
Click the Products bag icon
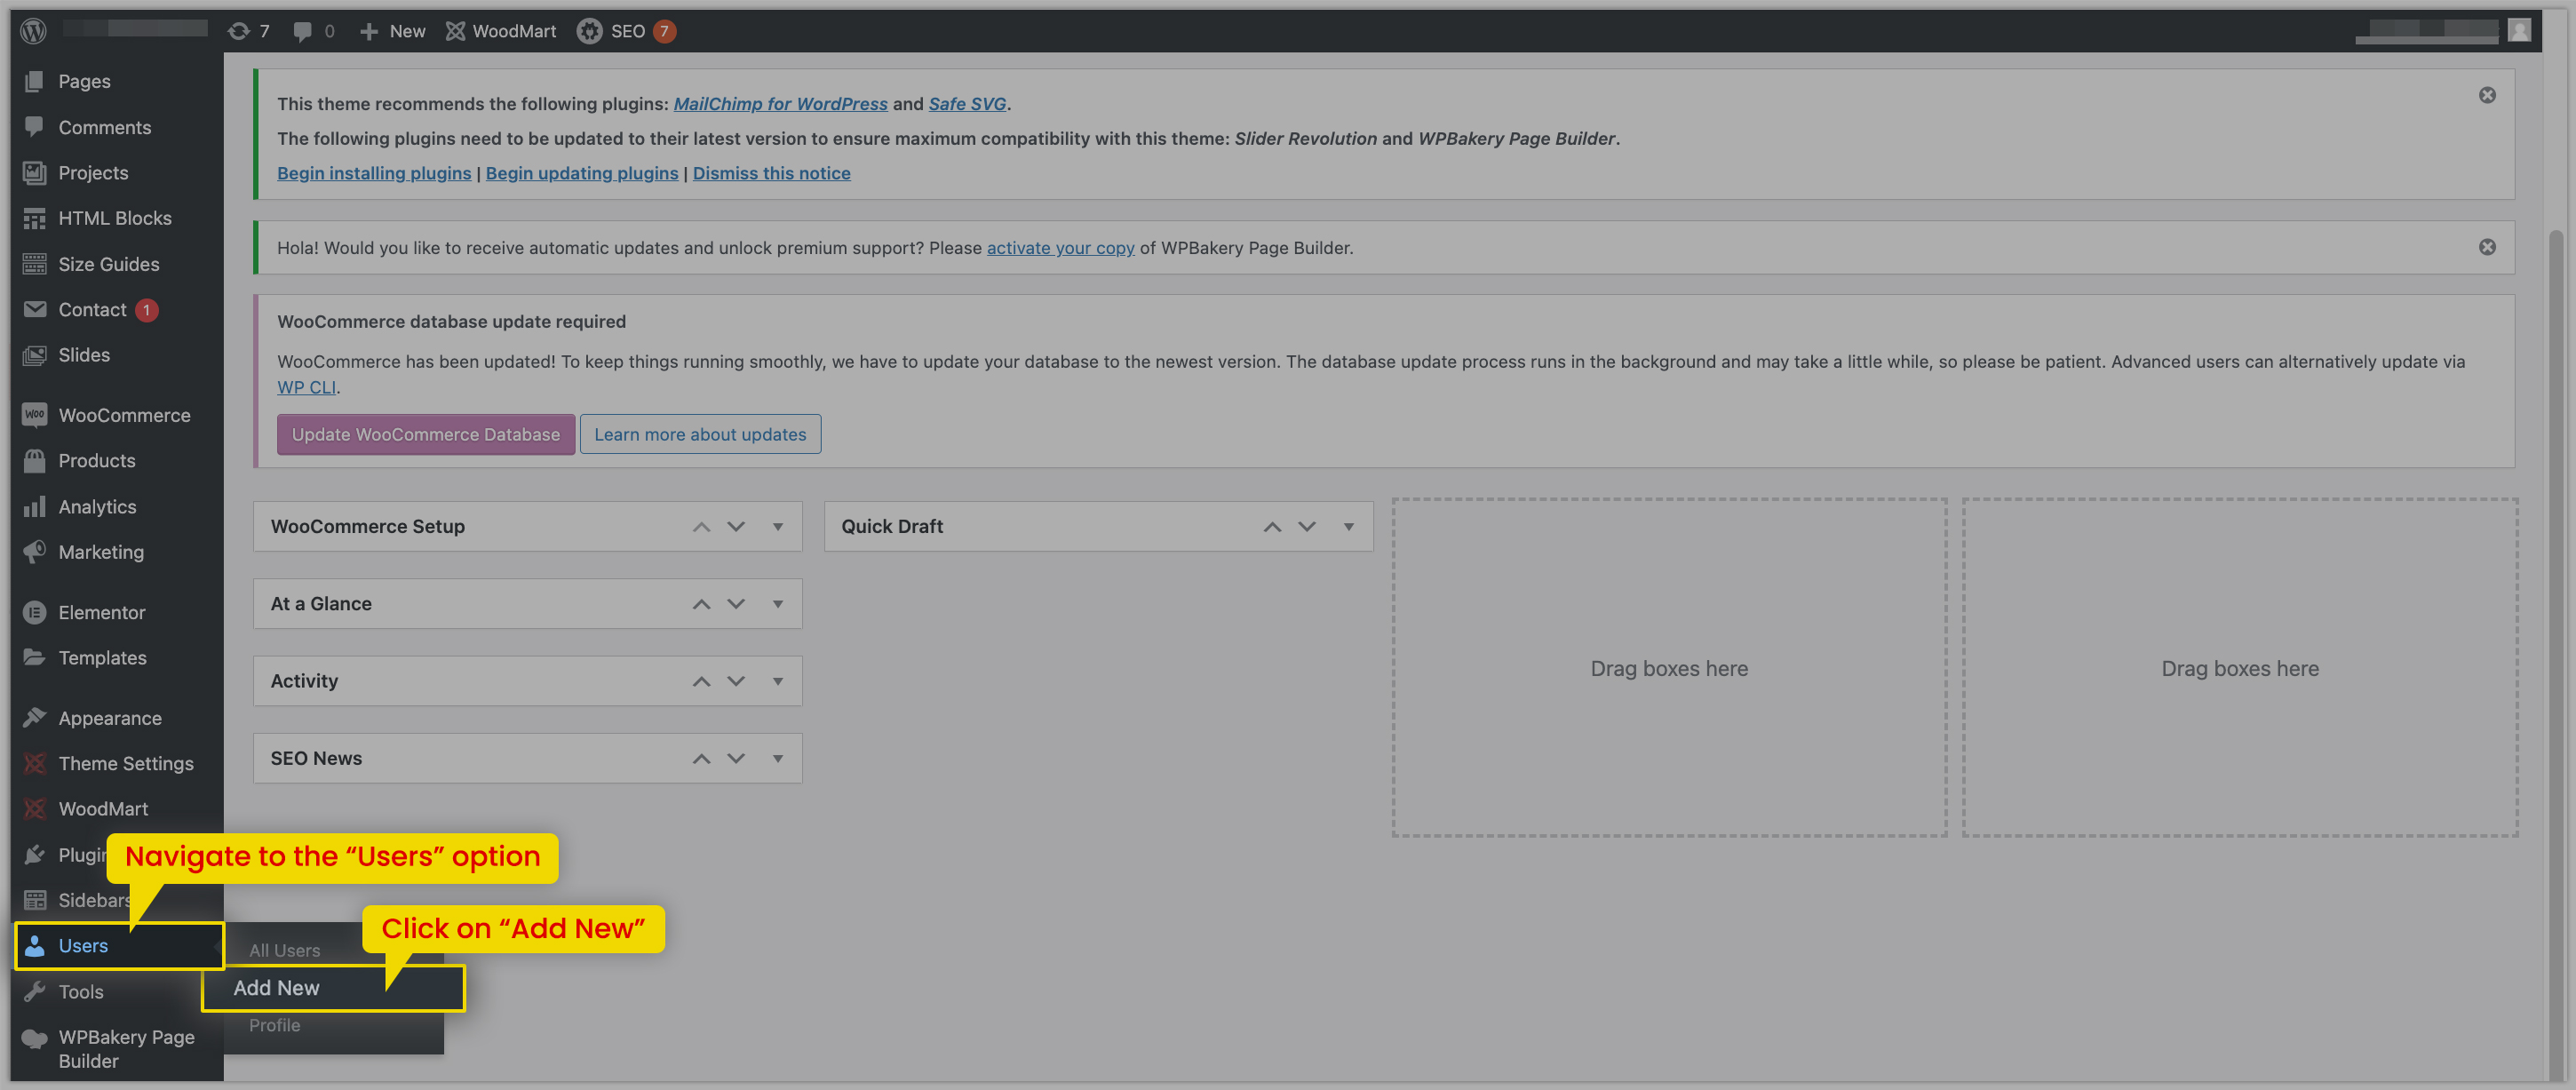click(35, 460)
